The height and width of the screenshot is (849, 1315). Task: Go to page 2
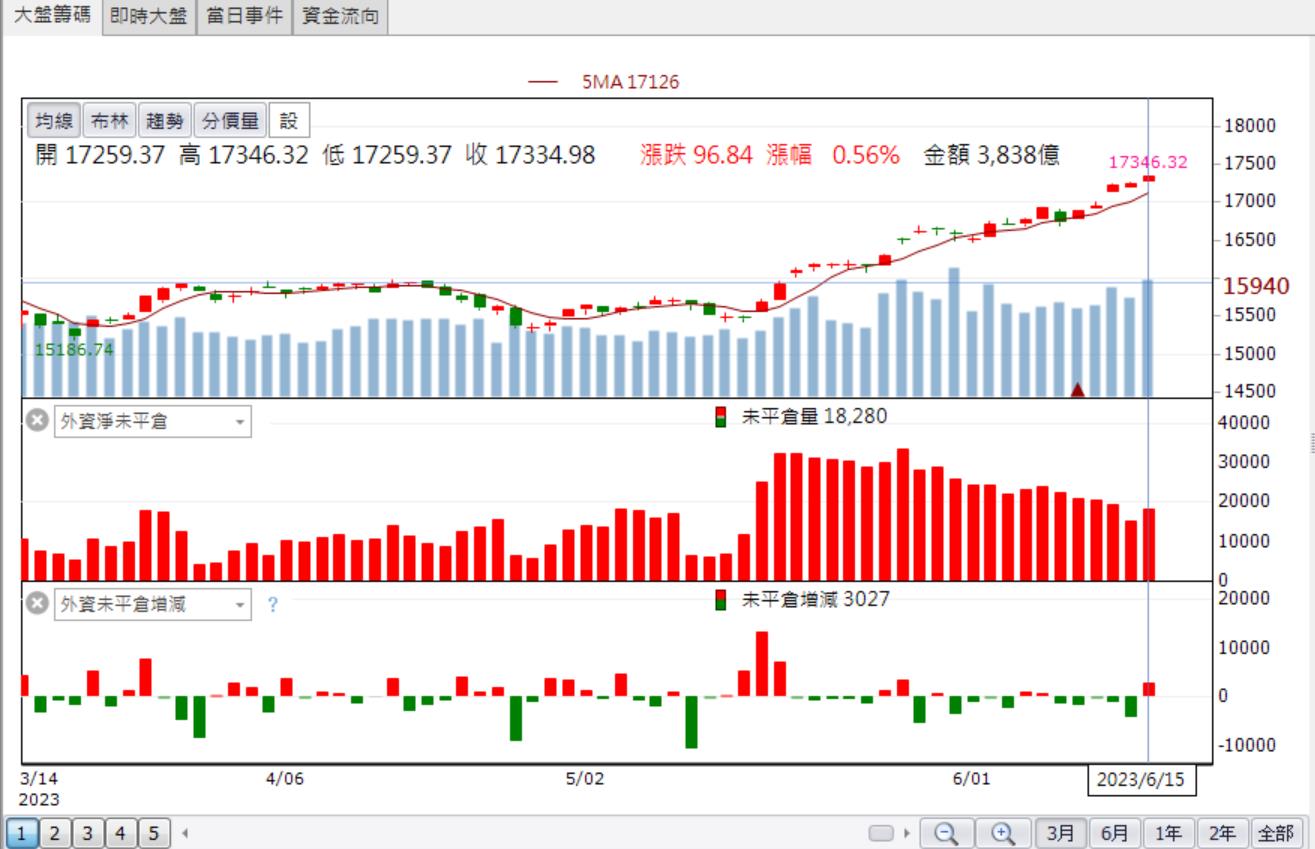[x=56, y=832]
